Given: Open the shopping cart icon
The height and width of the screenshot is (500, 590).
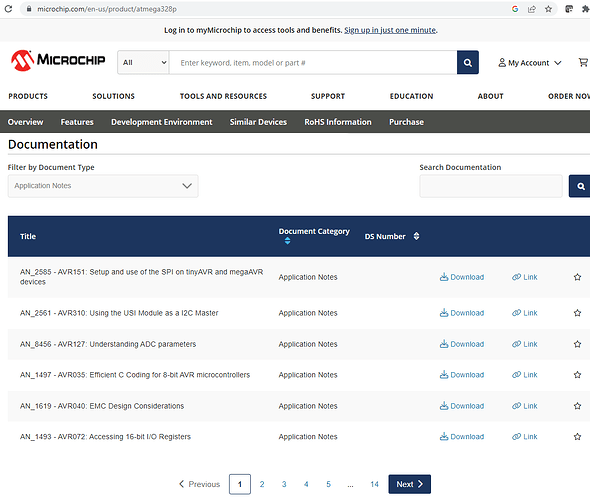Looking at the screenshot, I should pos(583,62).
